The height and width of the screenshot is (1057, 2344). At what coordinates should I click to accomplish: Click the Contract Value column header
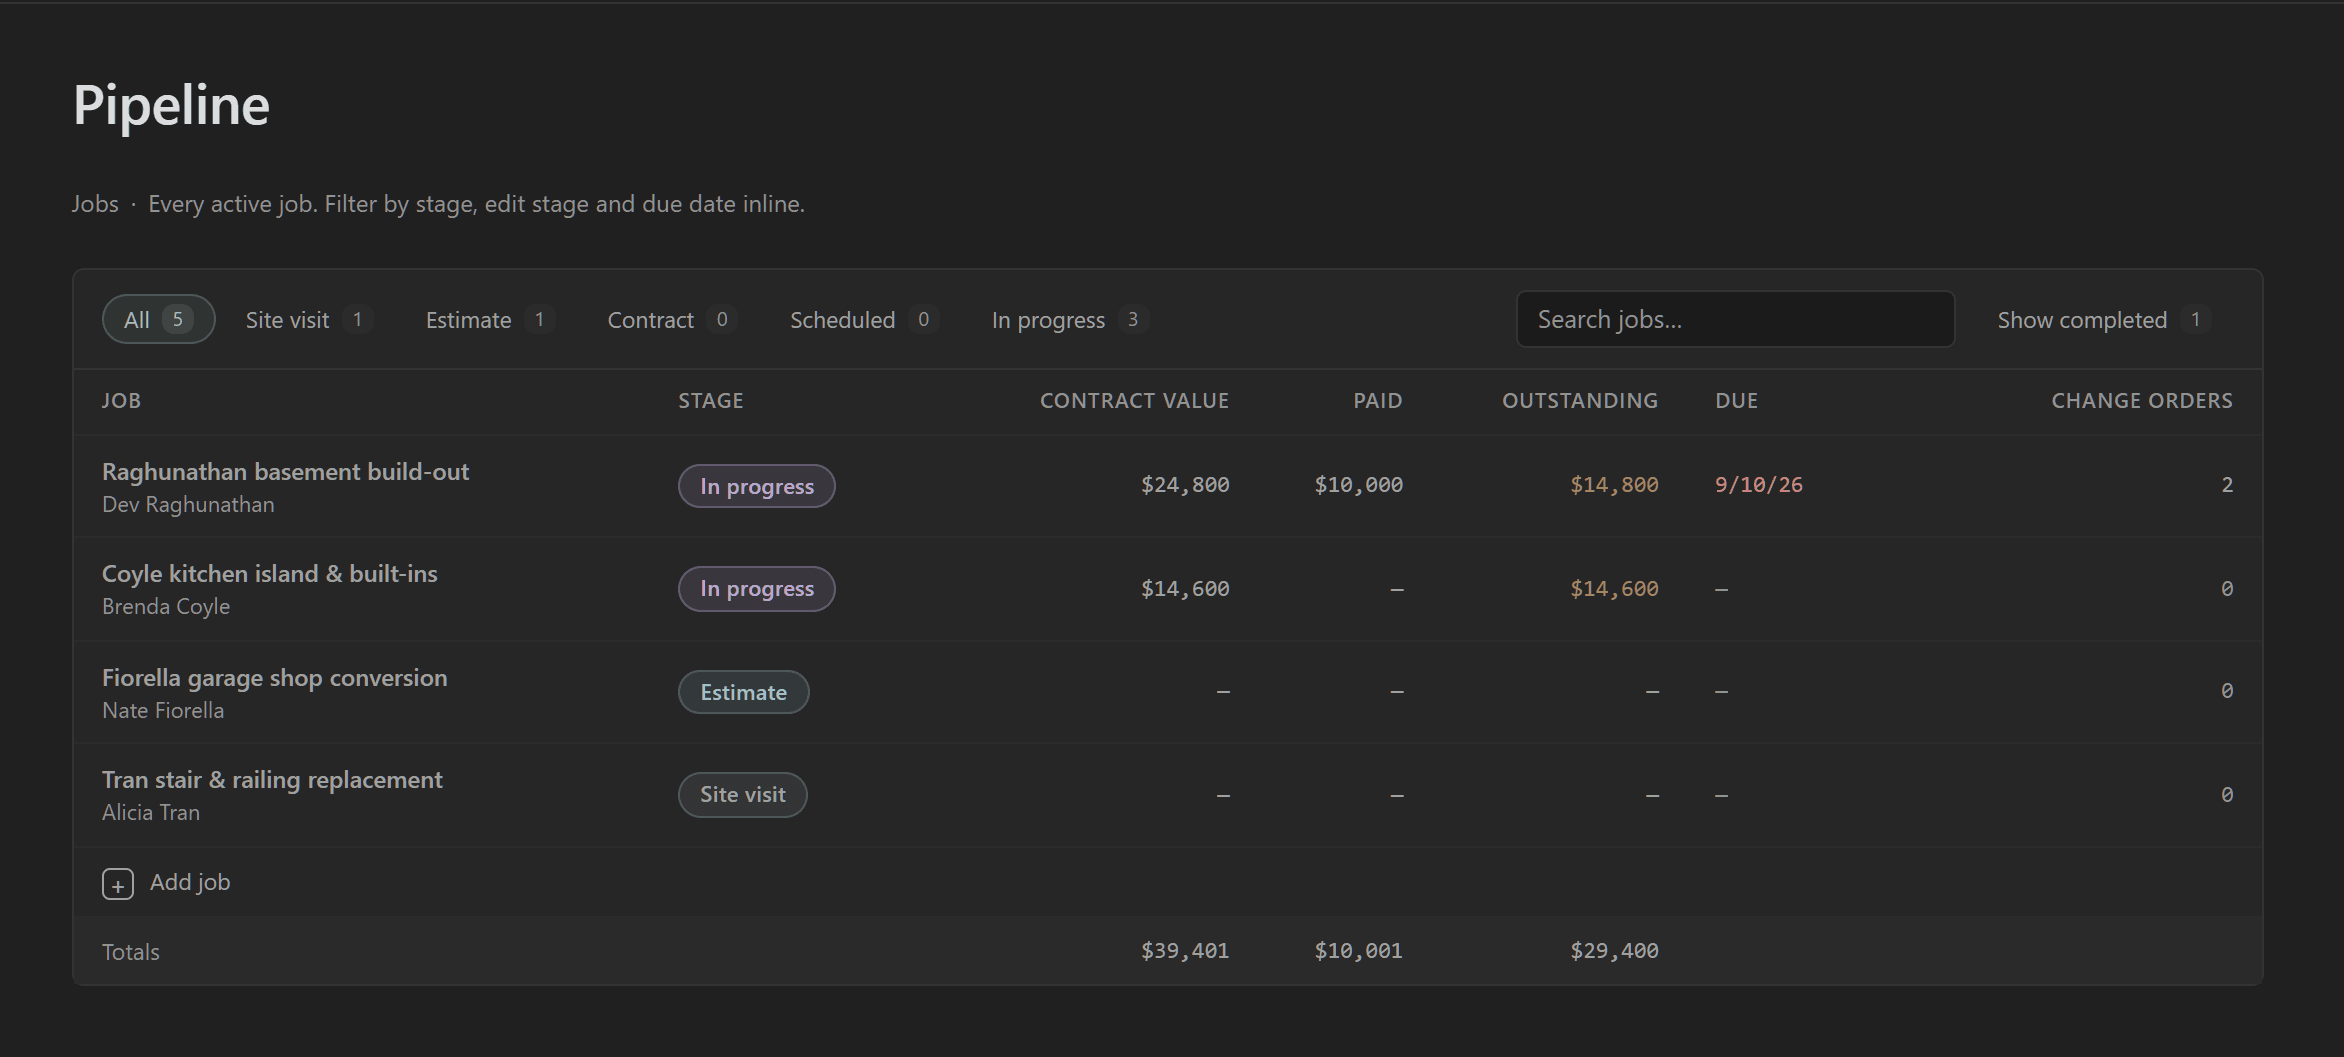(x=1134, y=400)
